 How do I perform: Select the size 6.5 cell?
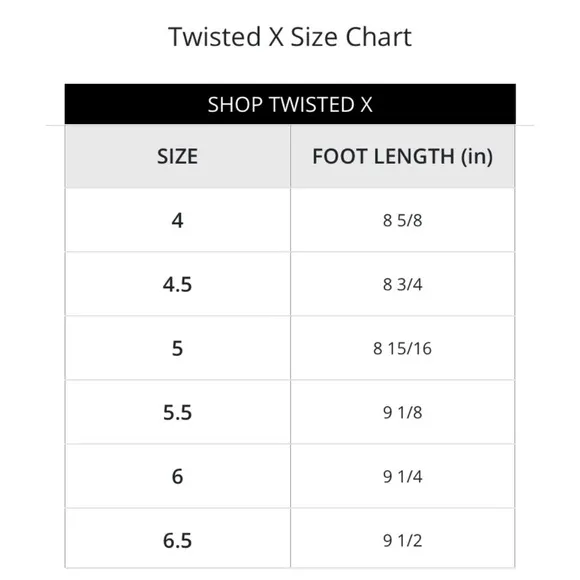[x=178, y=539]
